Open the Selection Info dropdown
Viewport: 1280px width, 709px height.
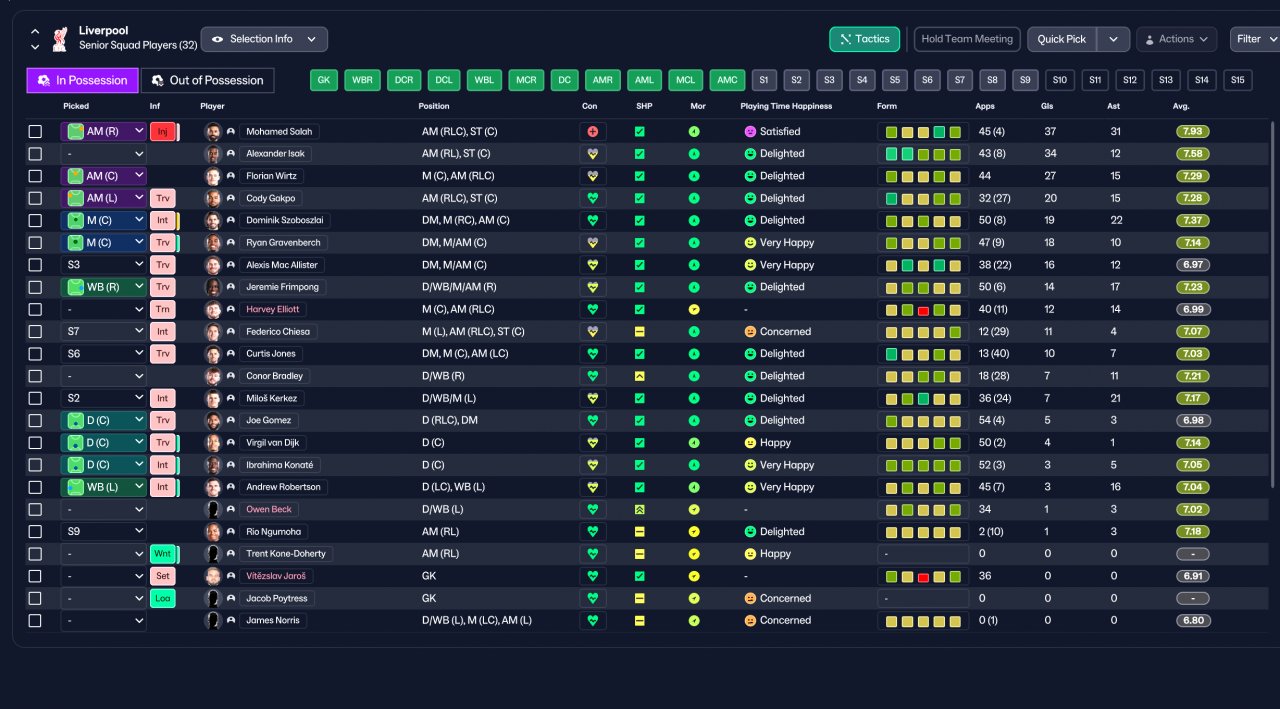[x=264, y=39]
